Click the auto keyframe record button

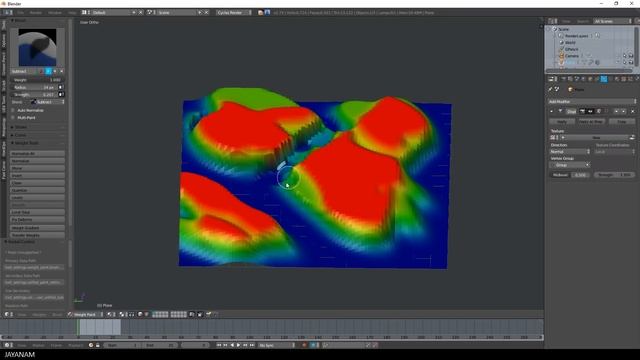coord(304,345)
